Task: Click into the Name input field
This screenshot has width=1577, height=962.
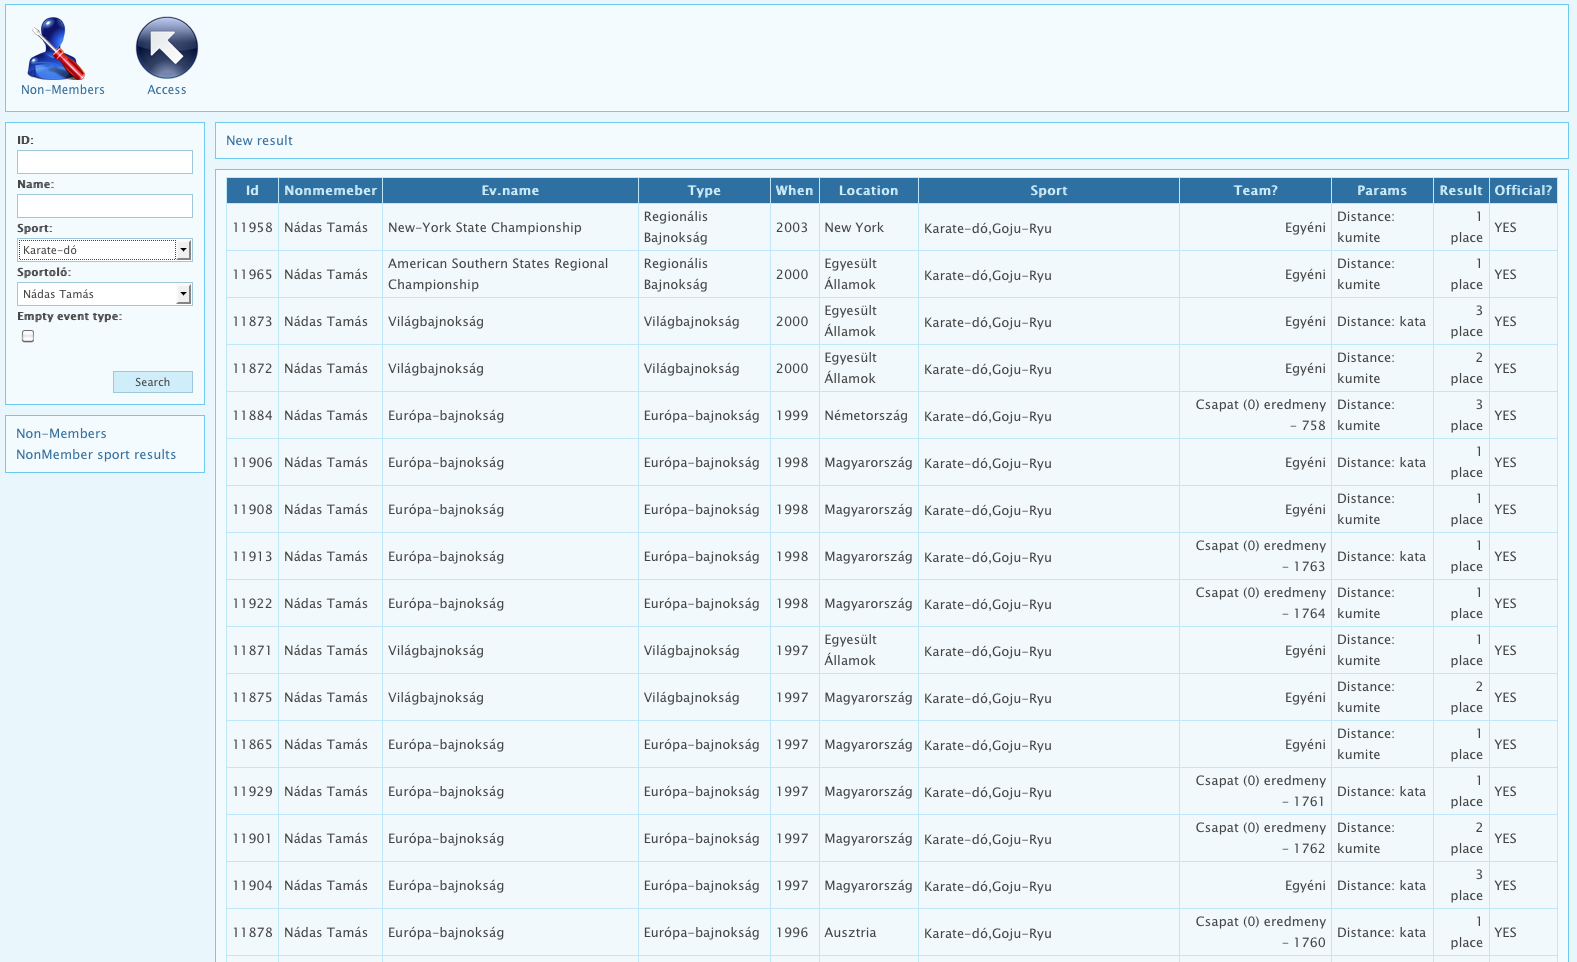Action: click(x=105, y=206)
